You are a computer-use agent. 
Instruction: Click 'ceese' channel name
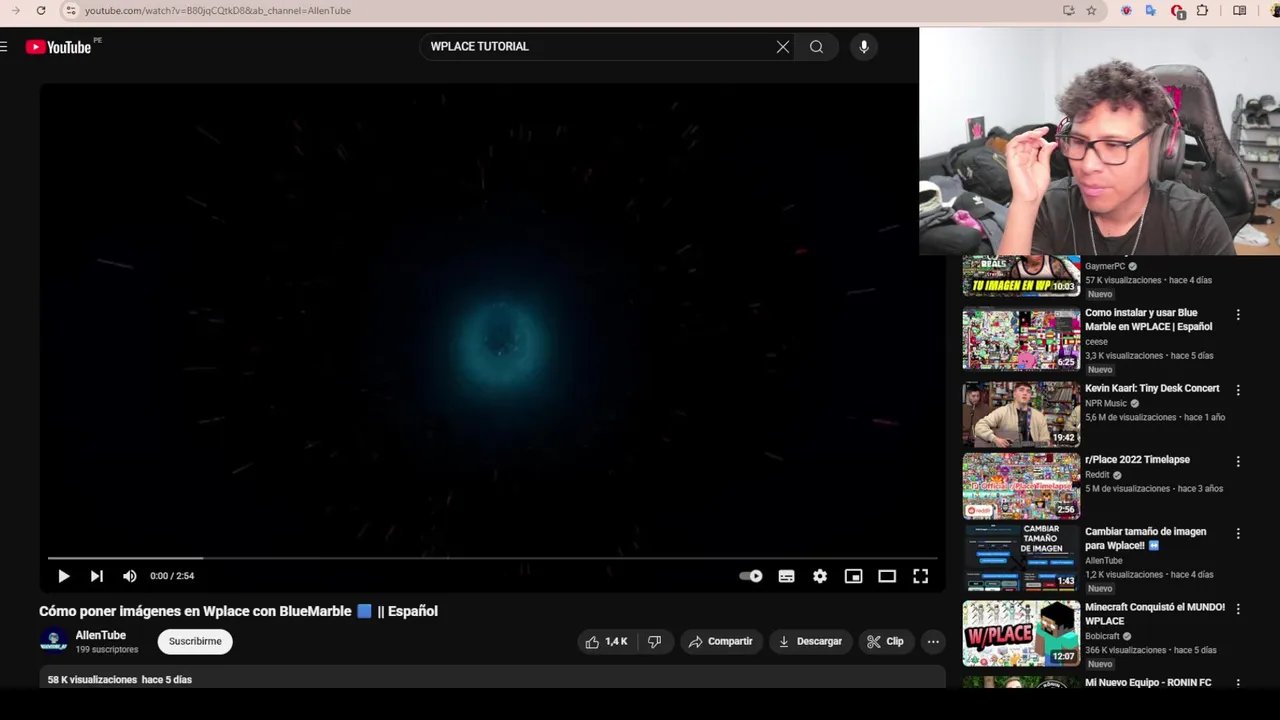(1096, 342)
